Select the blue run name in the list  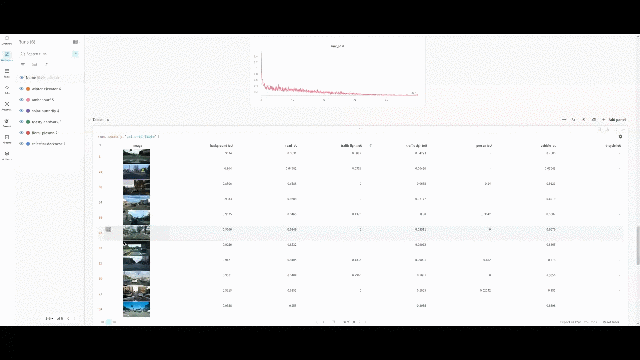tap(48, 144)
